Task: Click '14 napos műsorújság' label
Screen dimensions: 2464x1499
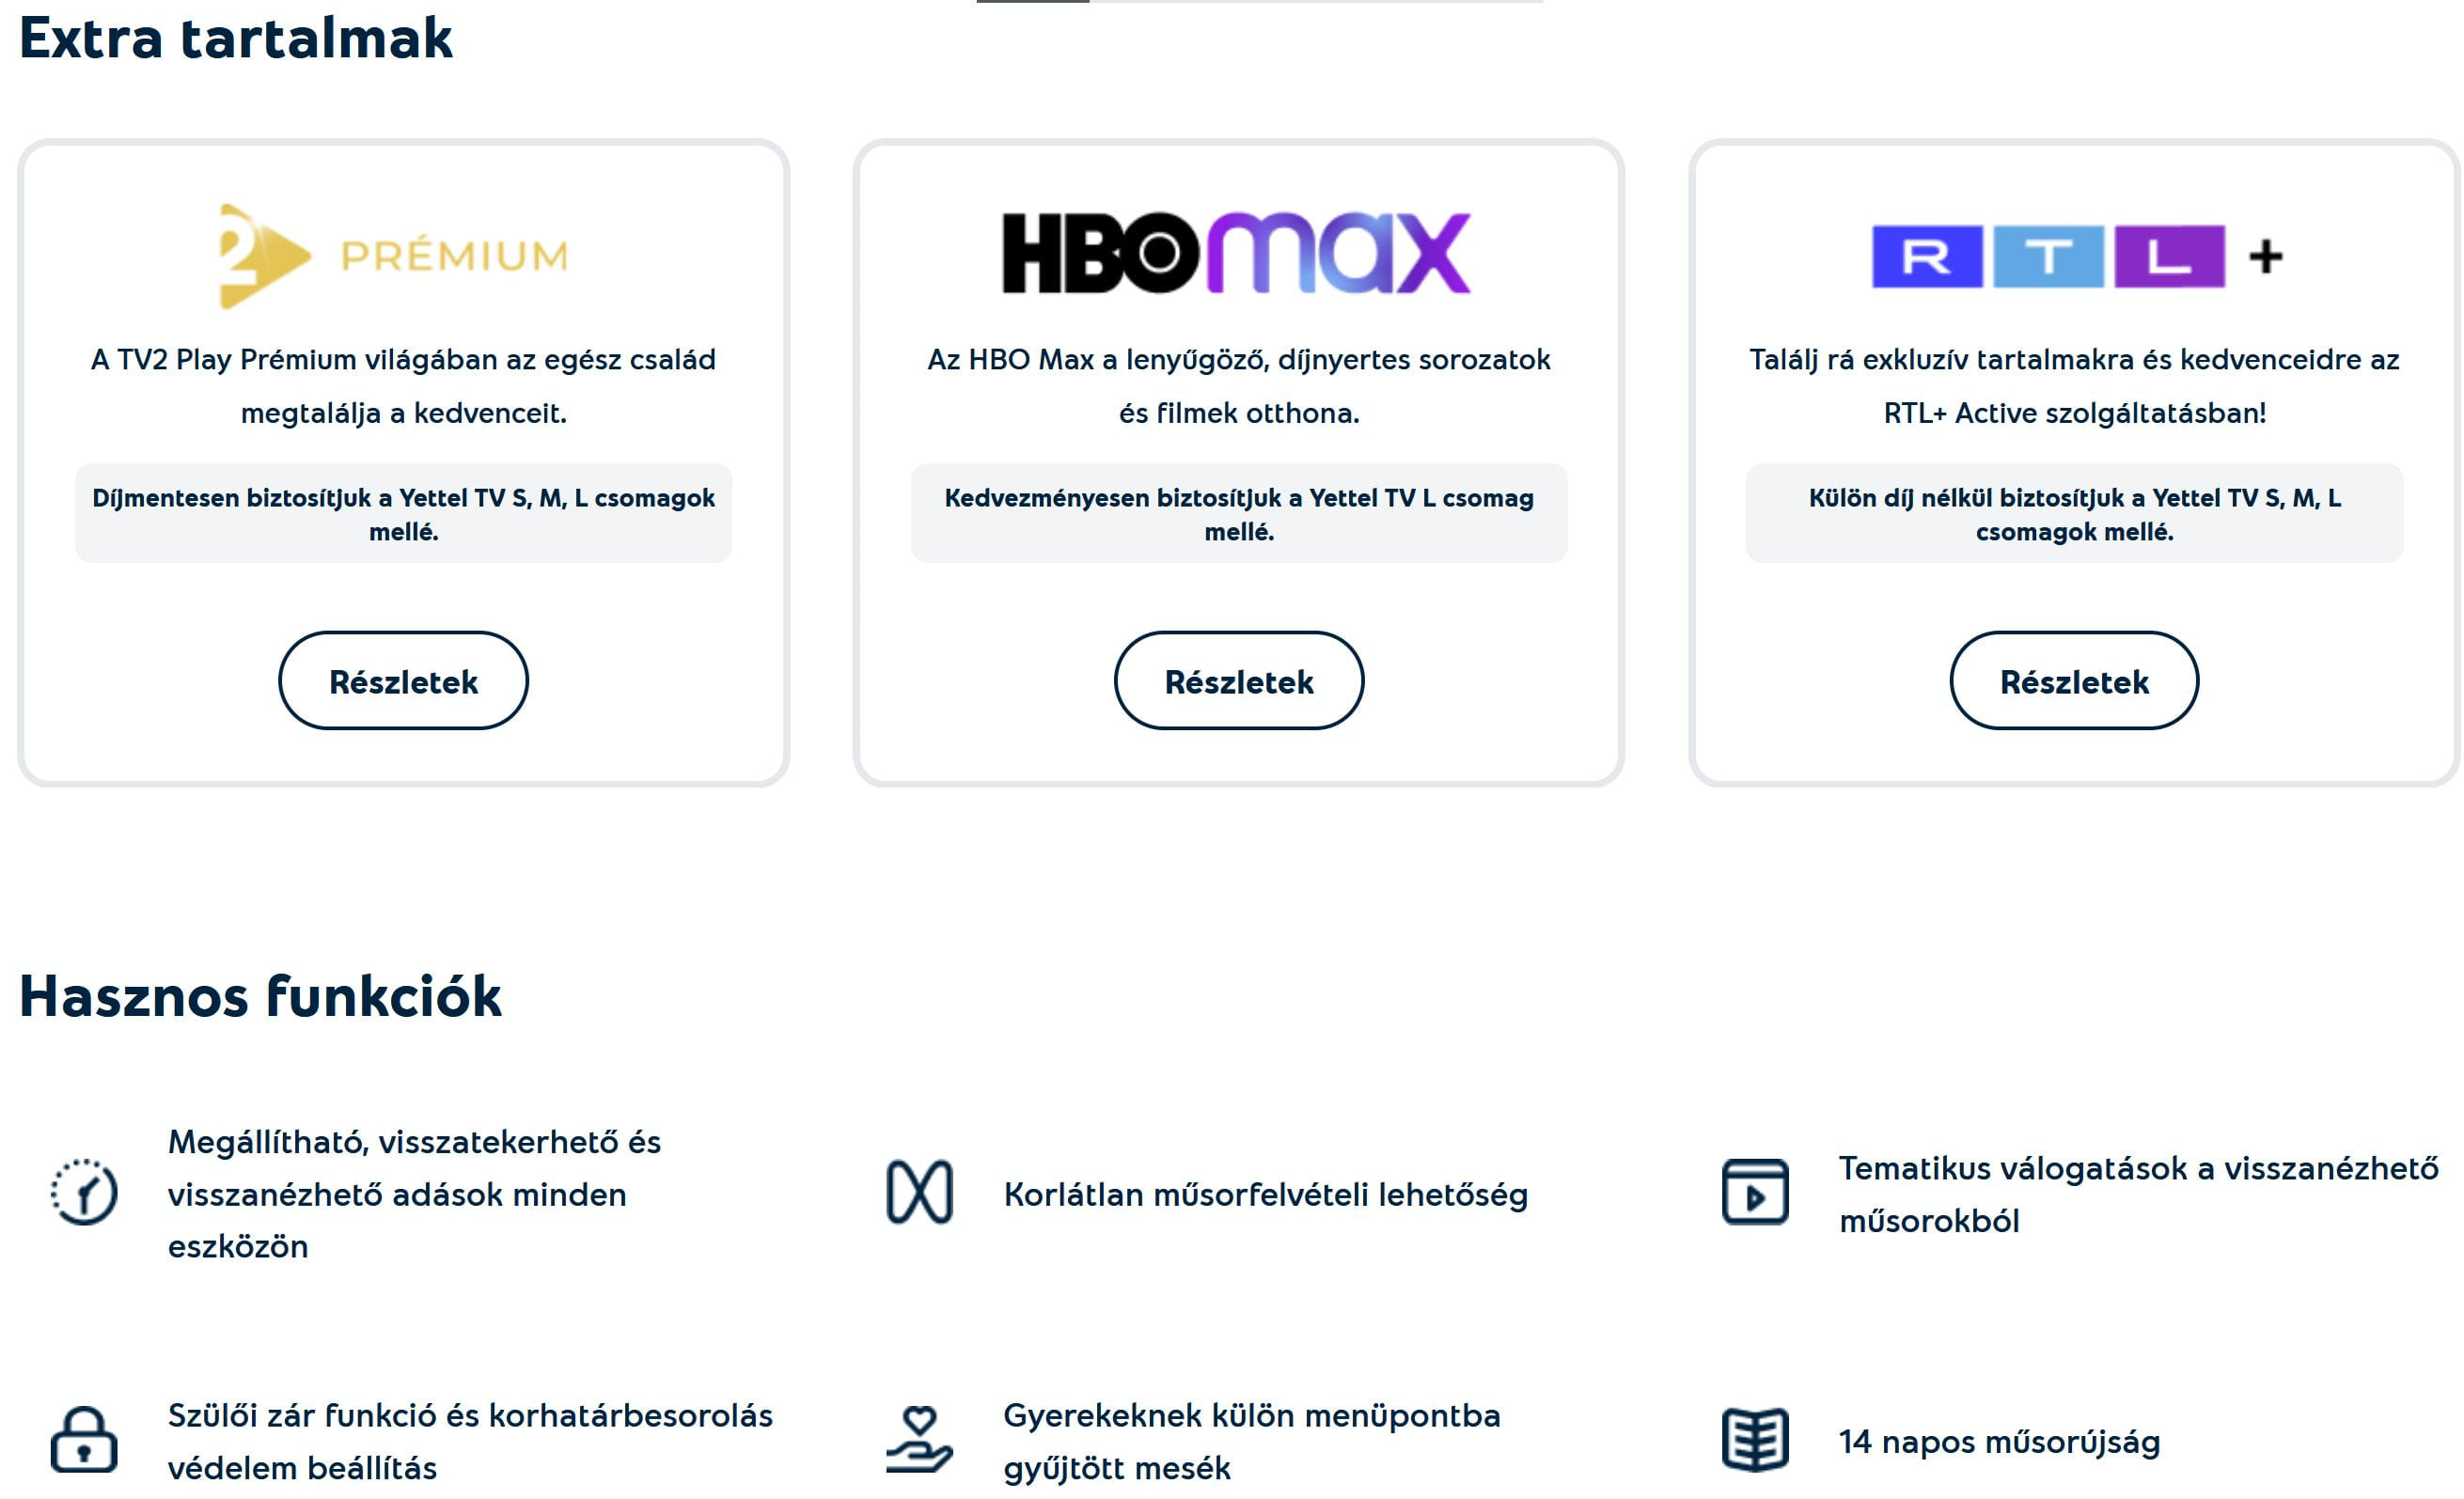Action: [1998, 1441]
